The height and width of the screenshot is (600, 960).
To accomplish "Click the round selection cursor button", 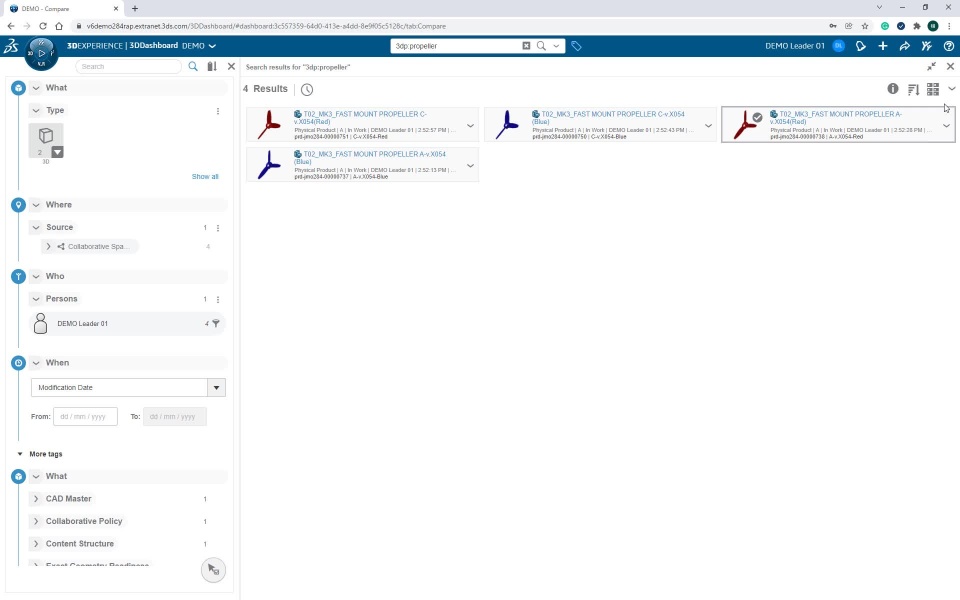I will click(x=213, y=570).
